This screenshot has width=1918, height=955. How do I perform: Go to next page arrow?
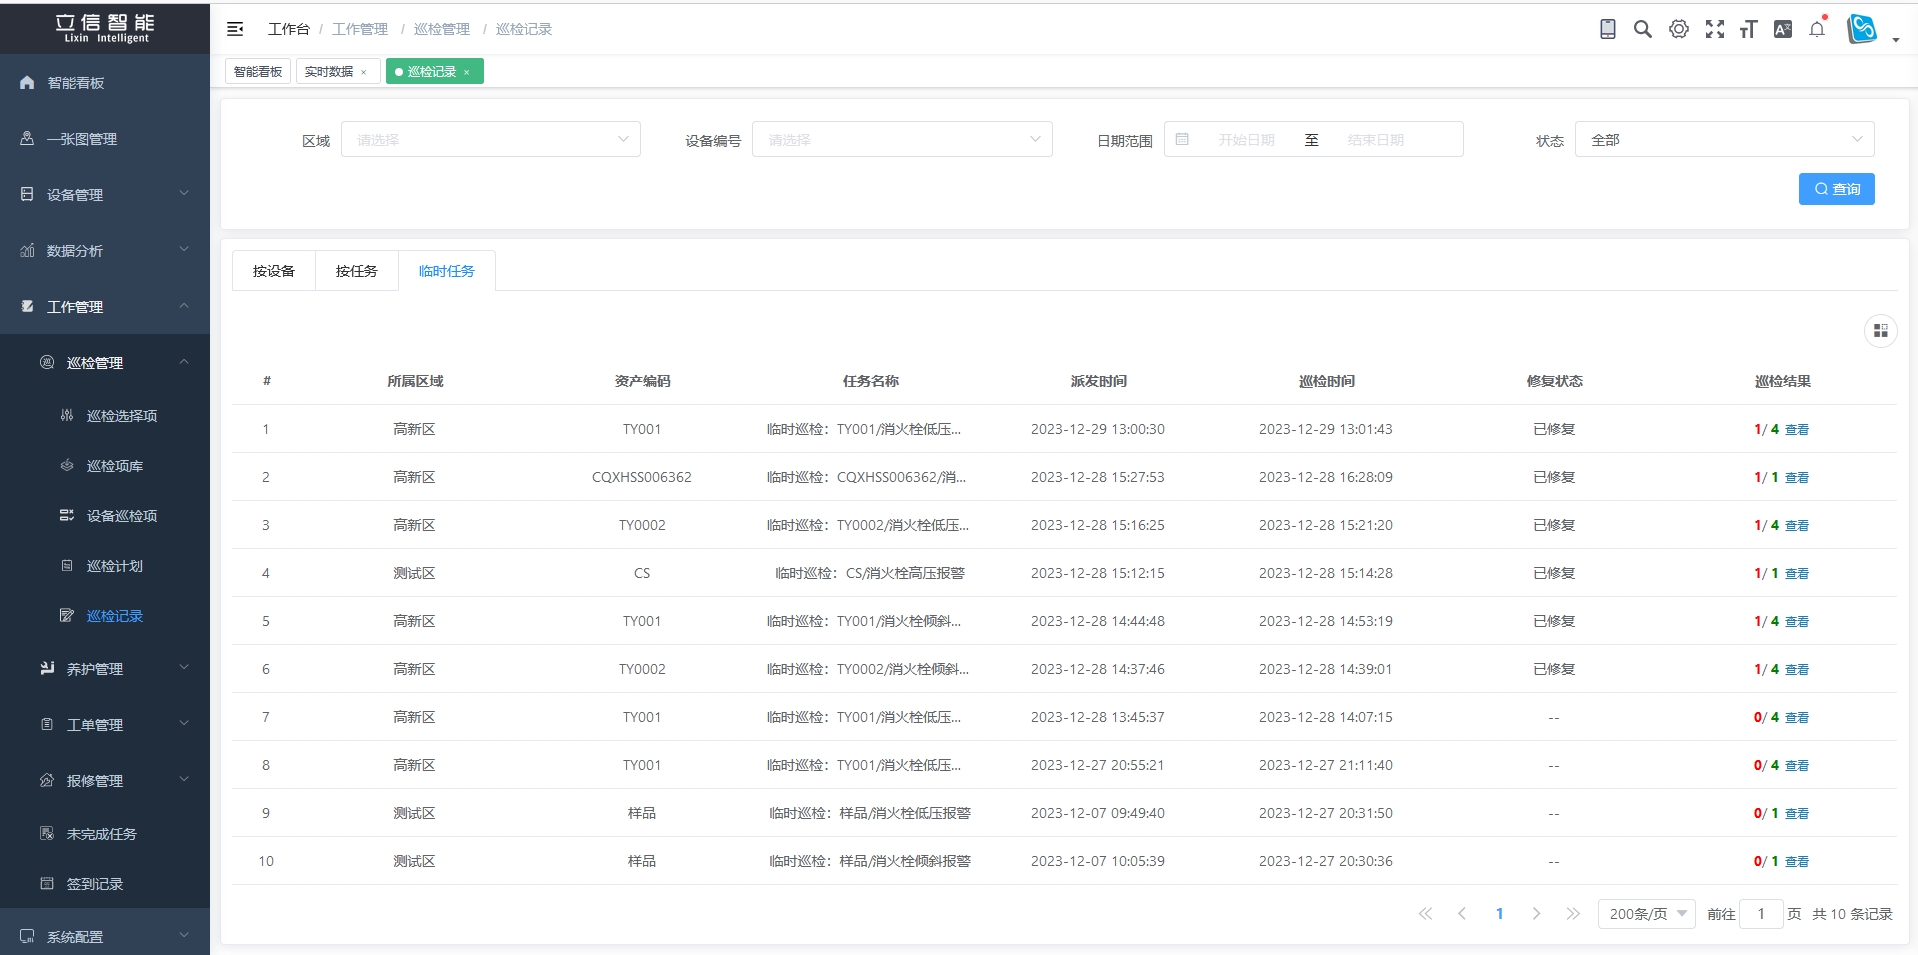1536,913
